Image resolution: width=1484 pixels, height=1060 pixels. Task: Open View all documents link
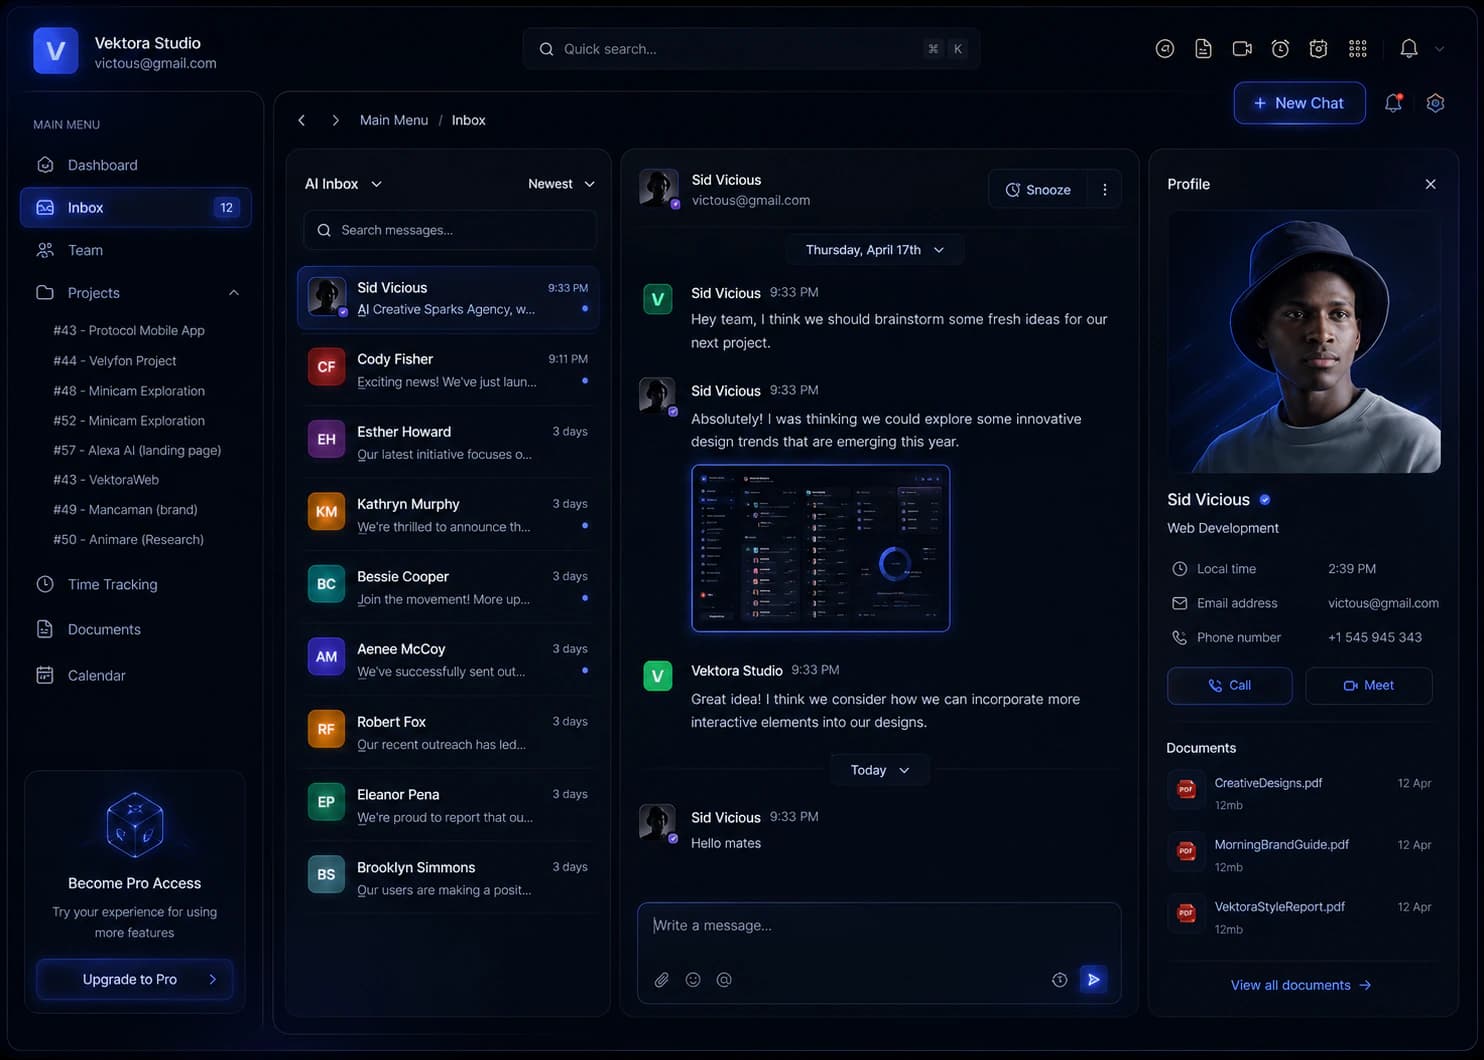[1300, 985]
